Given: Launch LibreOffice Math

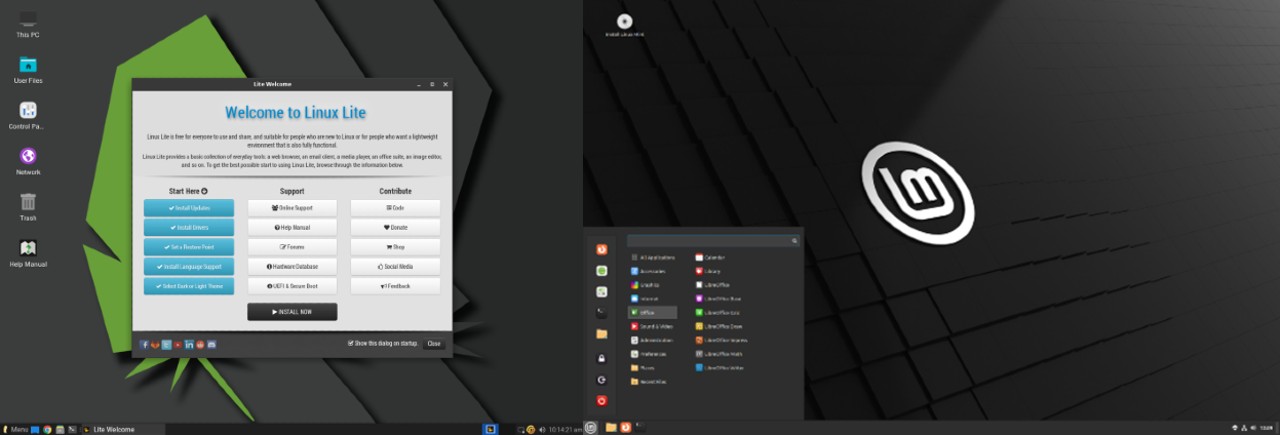Looking at the screenshot, I should click(x=720, y=354).
